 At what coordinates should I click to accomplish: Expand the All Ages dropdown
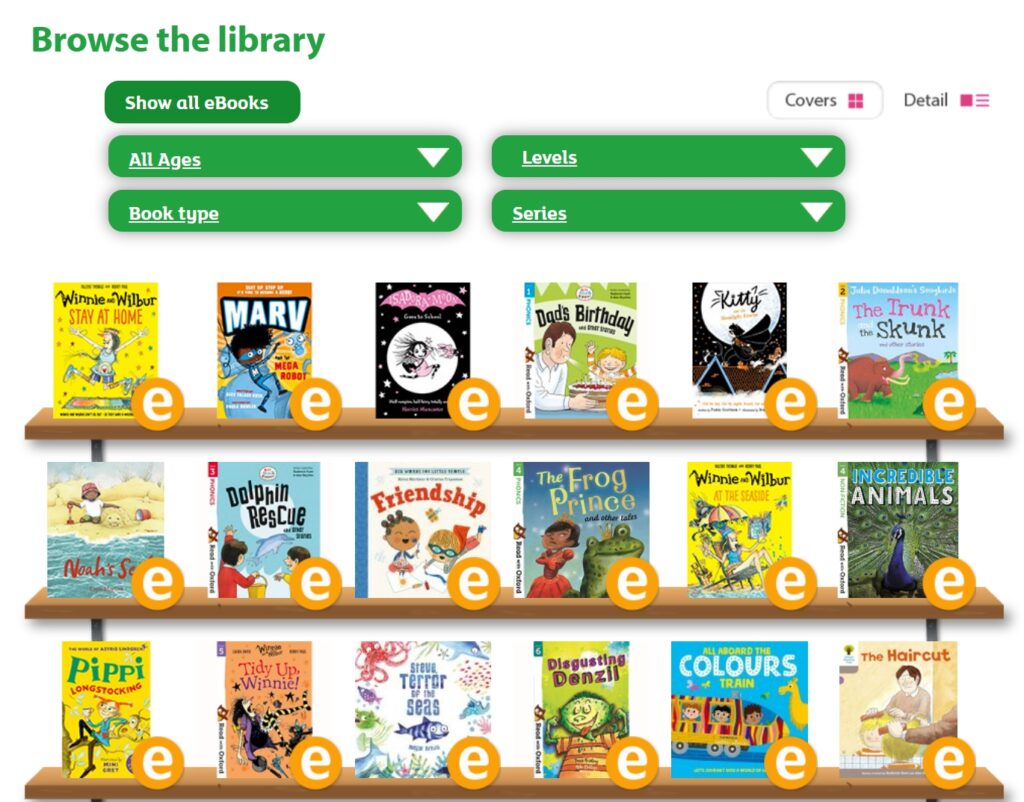(285, 158)
